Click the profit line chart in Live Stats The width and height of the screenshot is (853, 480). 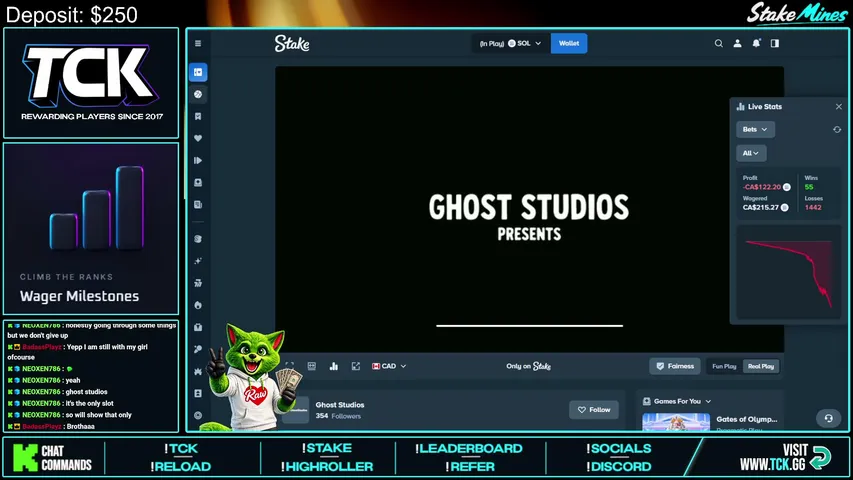click(x=788, y=272)
